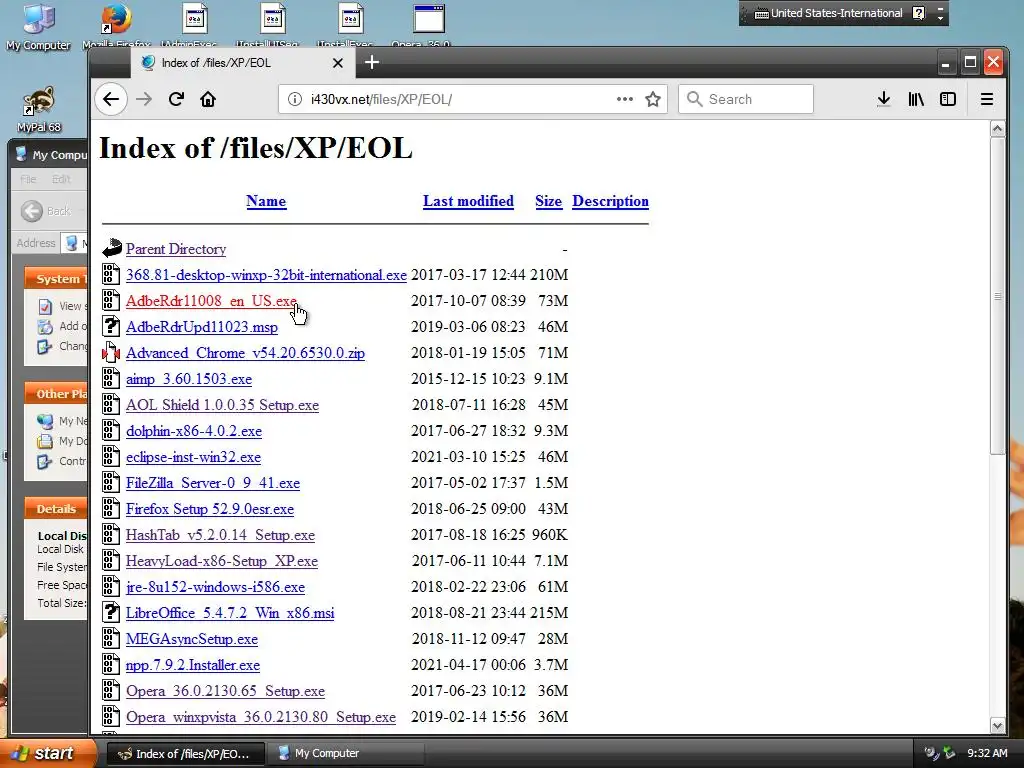The height and width of the screenshot is (768, 1024).
Task: Open language bar United States-International selector
Action: [829, 13]
